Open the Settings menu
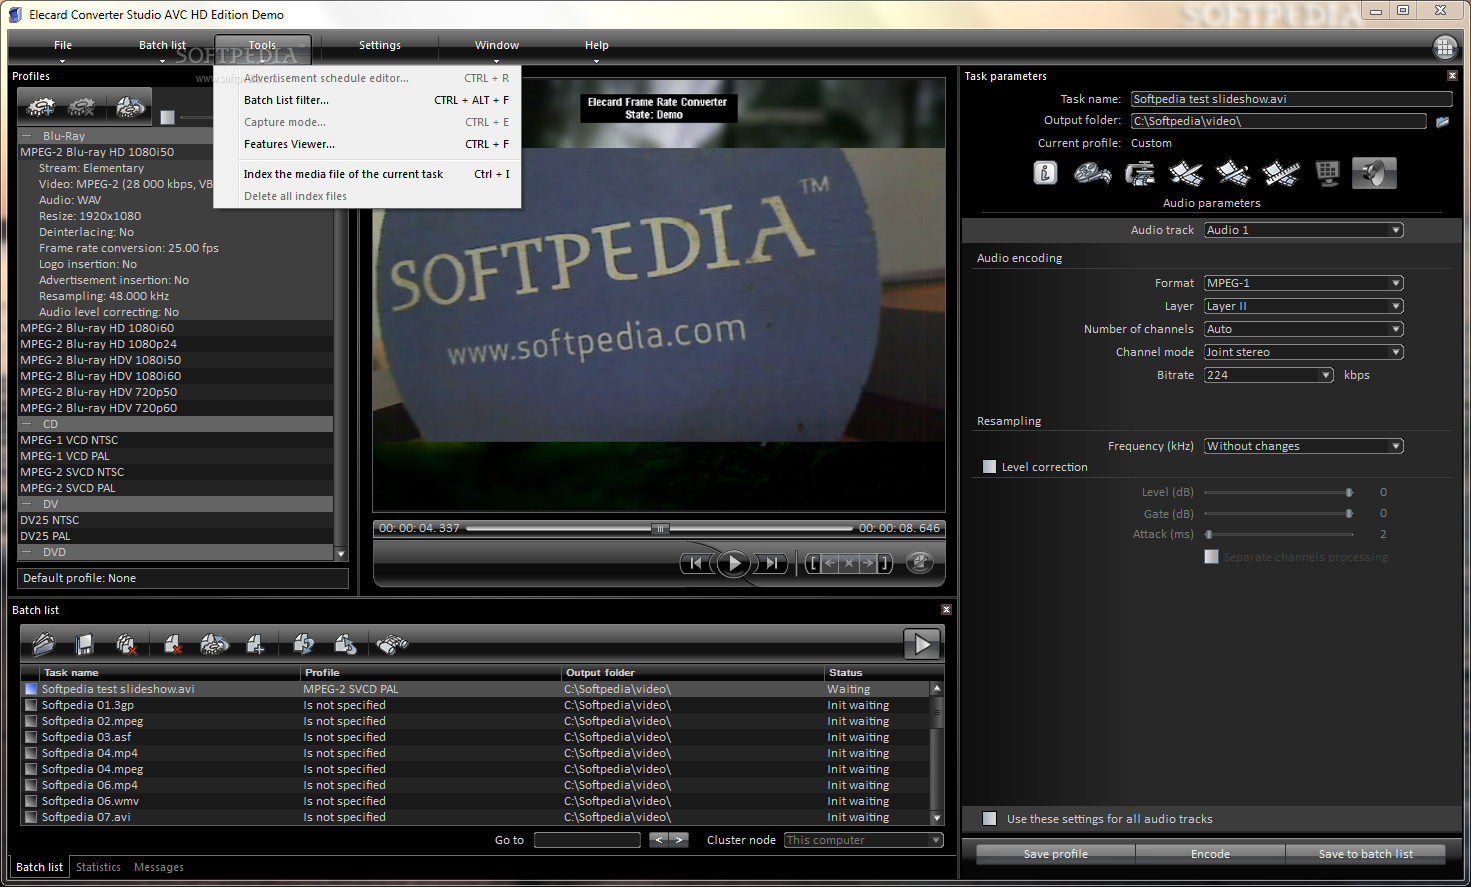The height and width of the screenshot is (887, 1471). point(380,45)
